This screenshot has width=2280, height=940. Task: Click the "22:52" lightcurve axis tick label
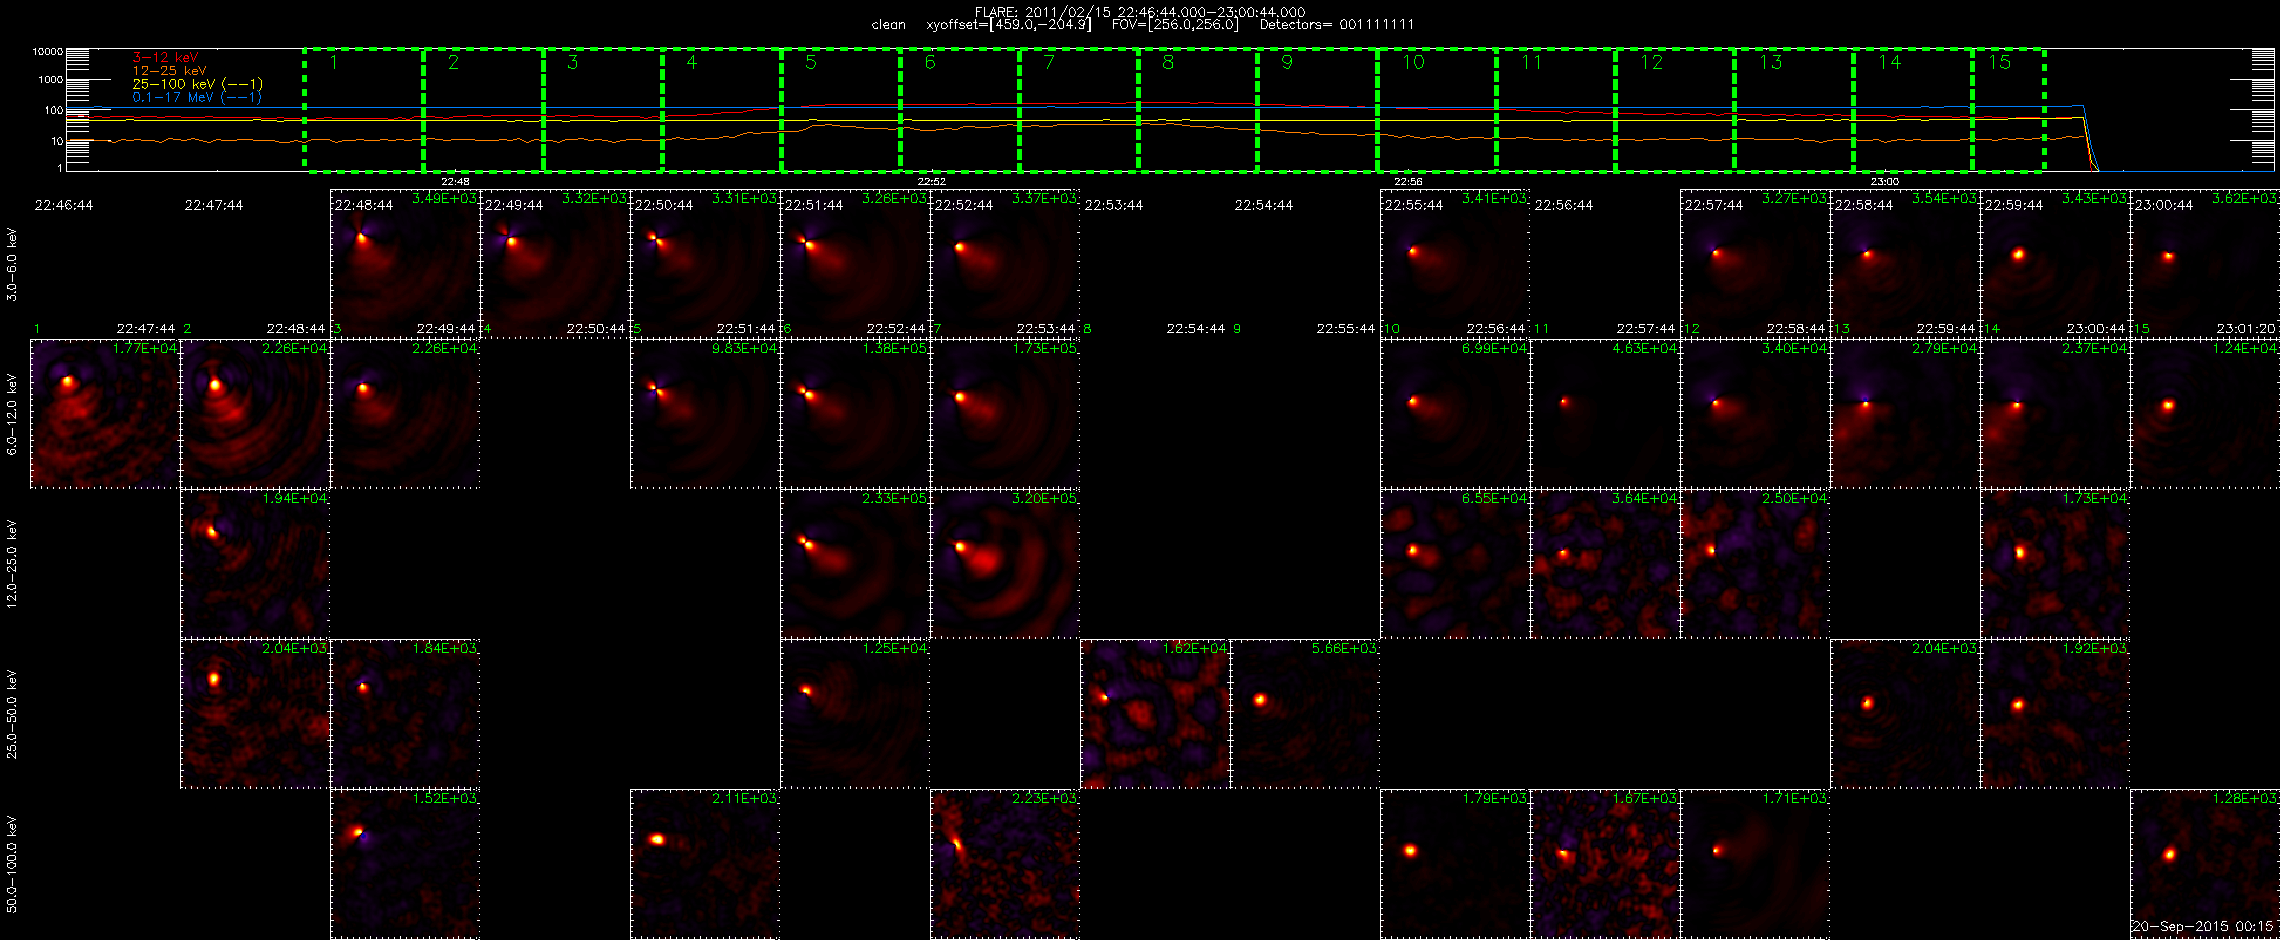[x=931, y=182]
